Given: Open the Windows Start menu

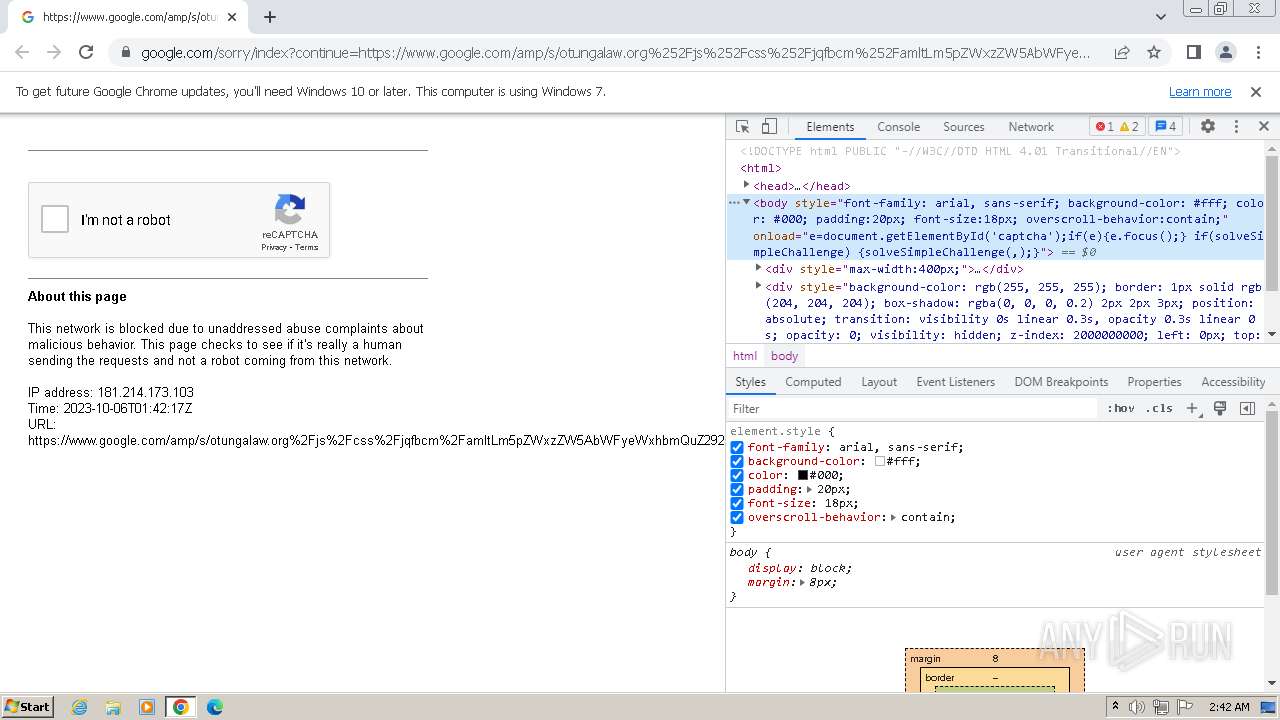Looking at the screenshot, I should 28,707.
